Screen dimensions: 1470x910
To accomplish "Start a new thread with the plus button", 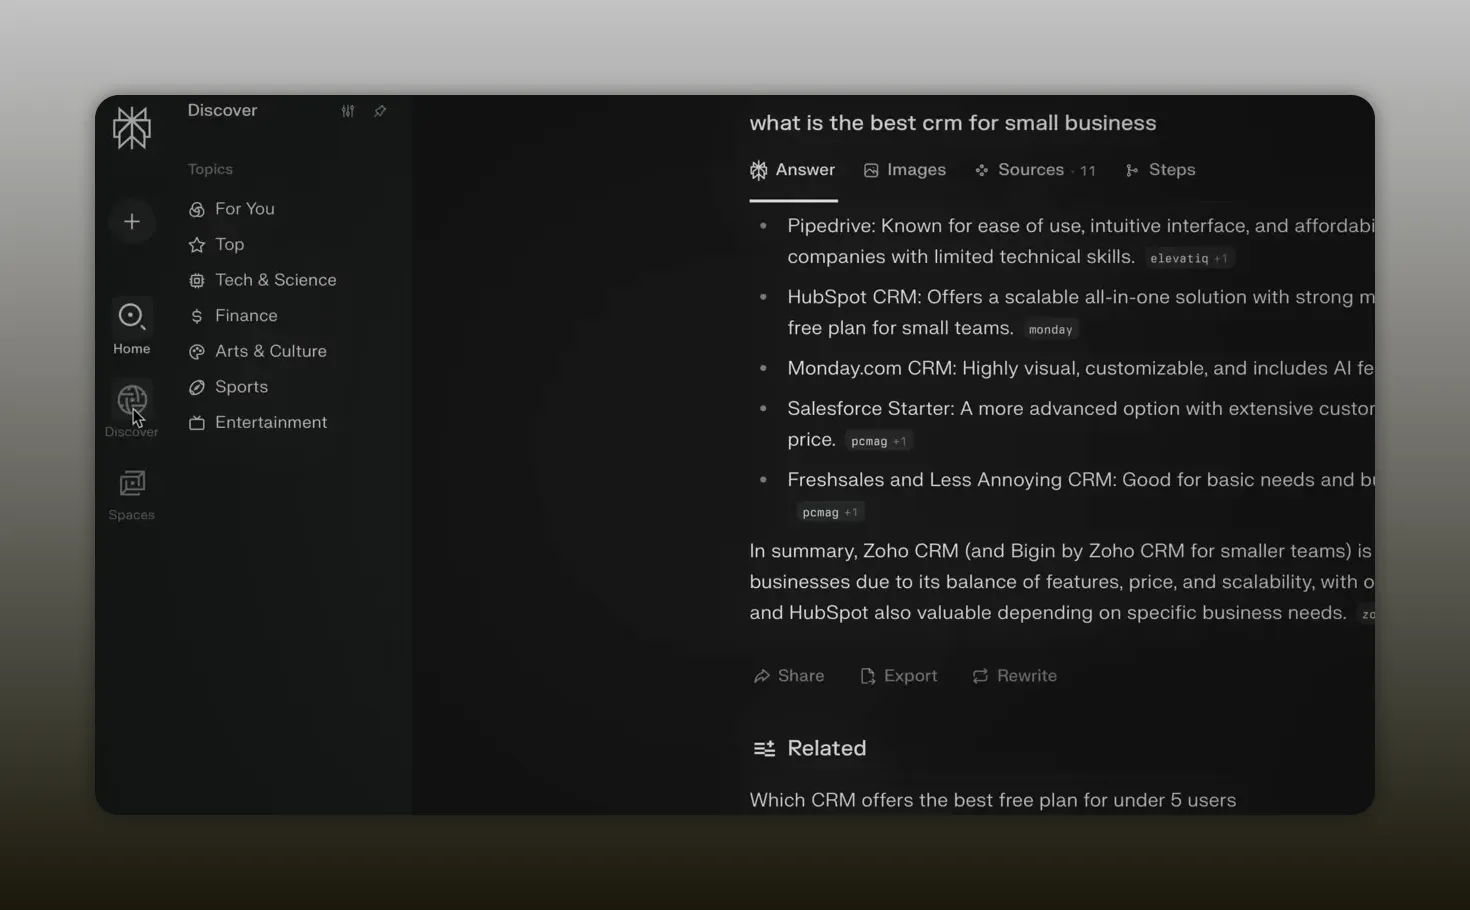I will click(x=132, y=222).
